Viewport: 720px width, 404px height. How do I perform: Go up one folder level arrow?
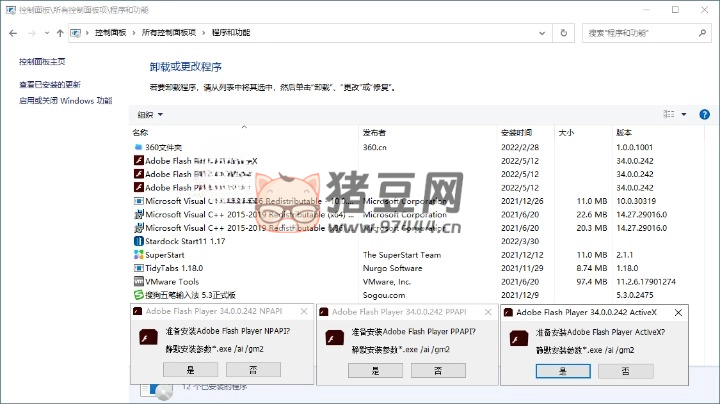60,32
